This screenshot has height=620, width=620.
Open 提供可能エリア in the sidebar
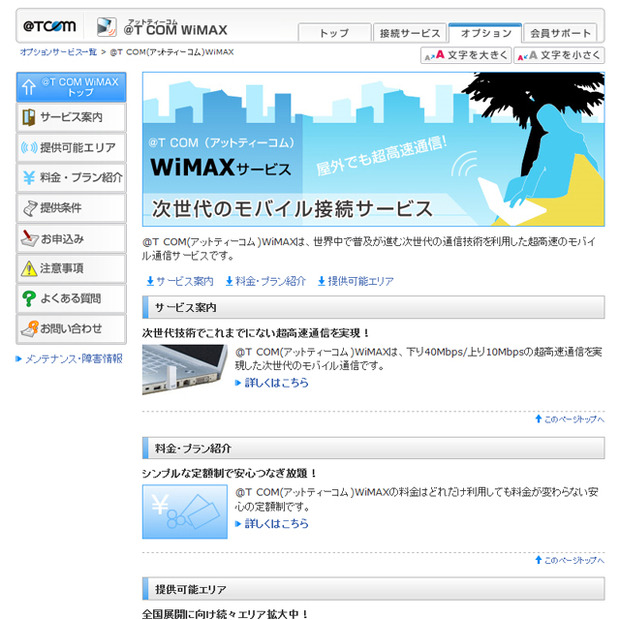71,147
